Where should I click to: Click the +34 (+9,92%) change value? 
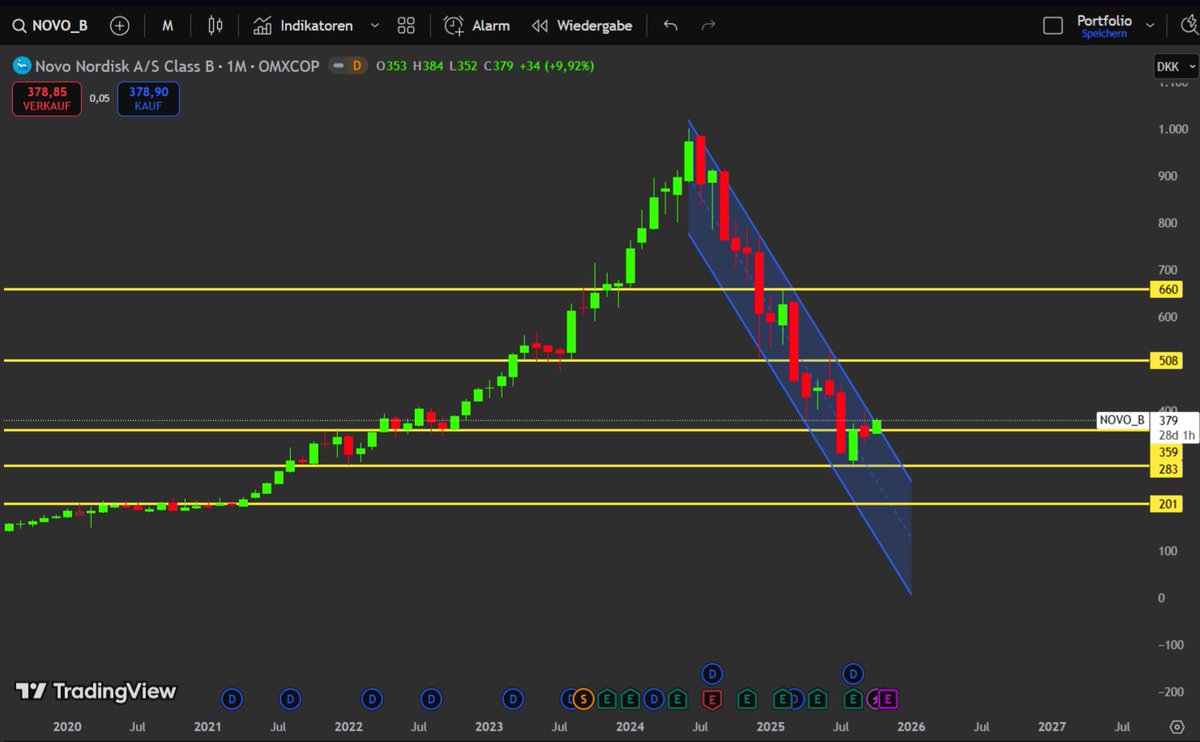(x=558, y=66)
